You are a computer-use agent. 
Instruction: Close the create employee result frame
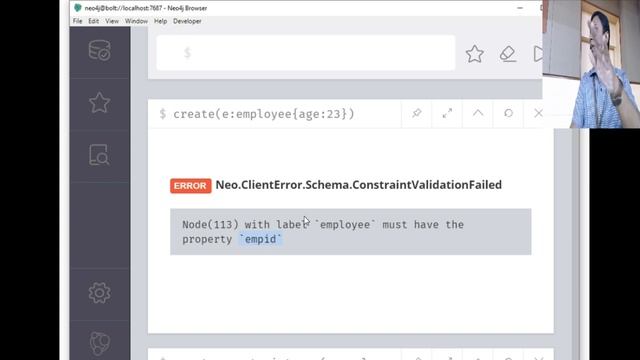[x=538, y=113]
